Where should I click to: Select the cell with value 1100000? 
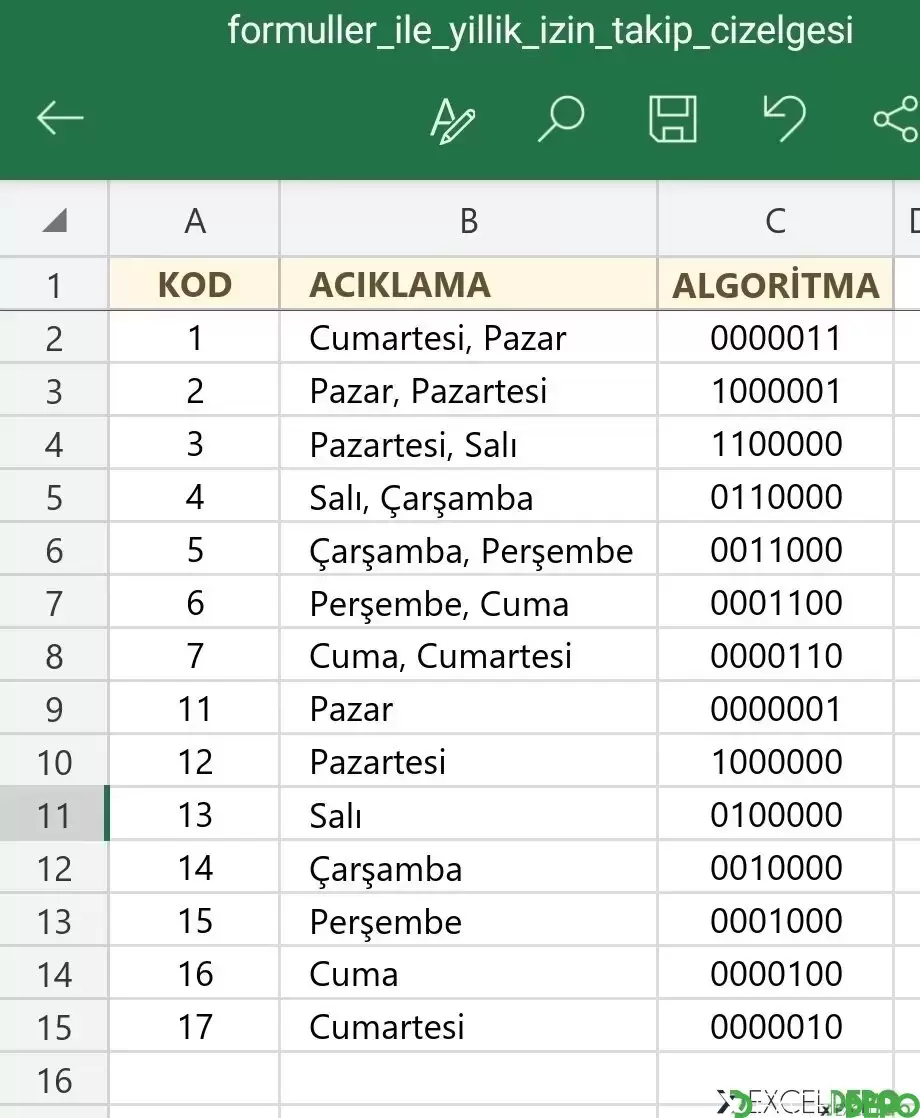pyautogui.click(x=775, y=443)
